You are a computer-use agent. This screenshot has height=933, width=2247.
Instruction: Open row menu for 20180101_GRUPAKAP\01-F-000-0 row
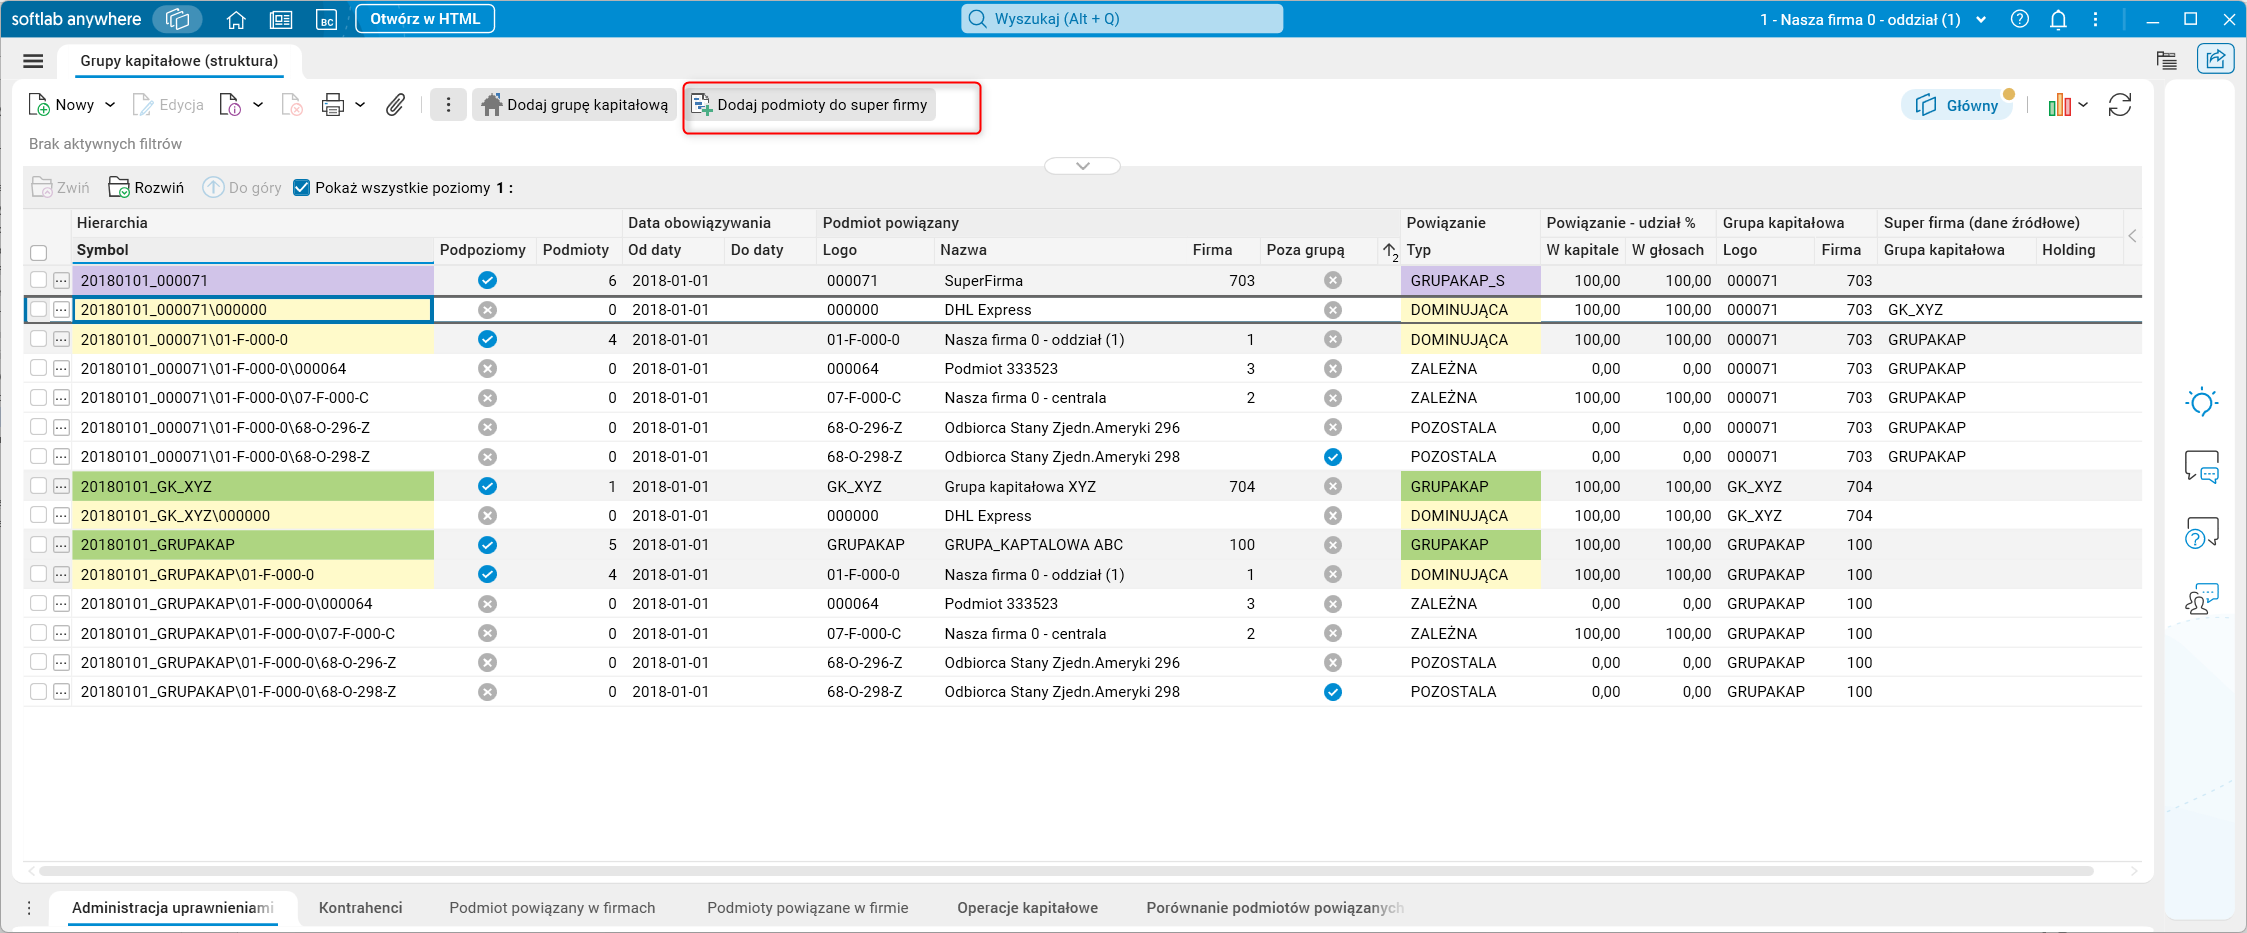[x=61, y=575]
